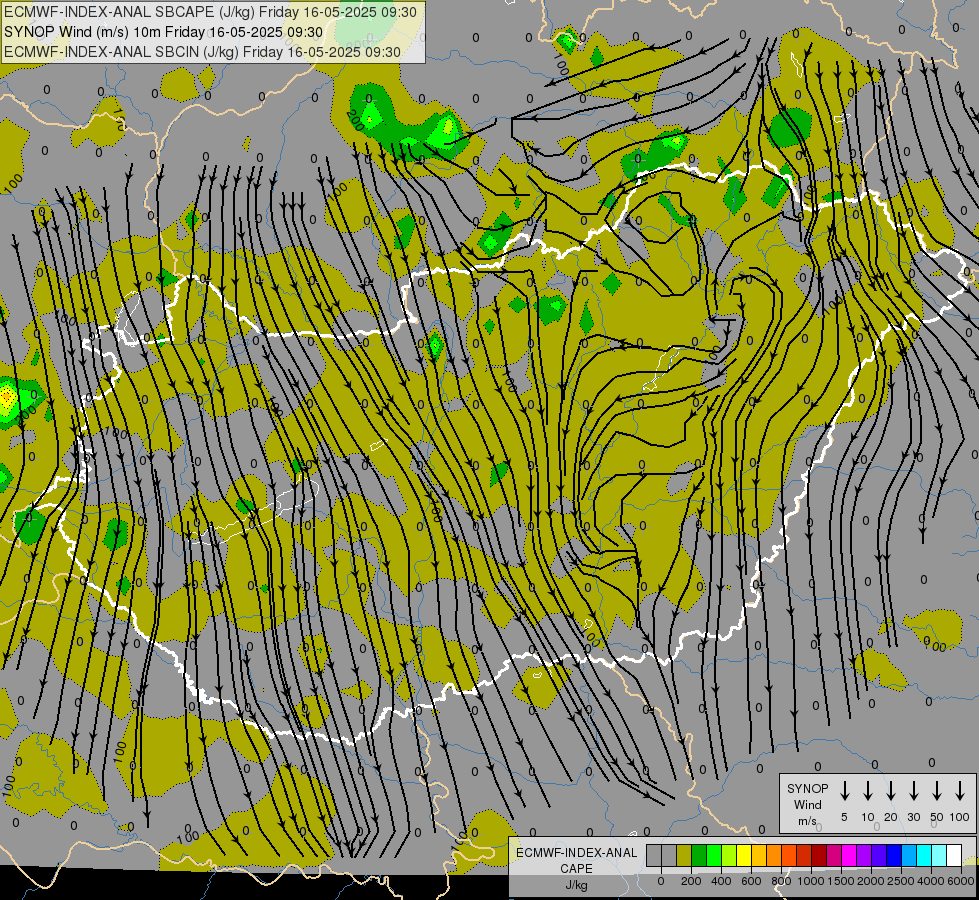The height and width of the screenshot is (900, 979).
Task: Select the golden amber legend swatch
Action: [759, 855]
